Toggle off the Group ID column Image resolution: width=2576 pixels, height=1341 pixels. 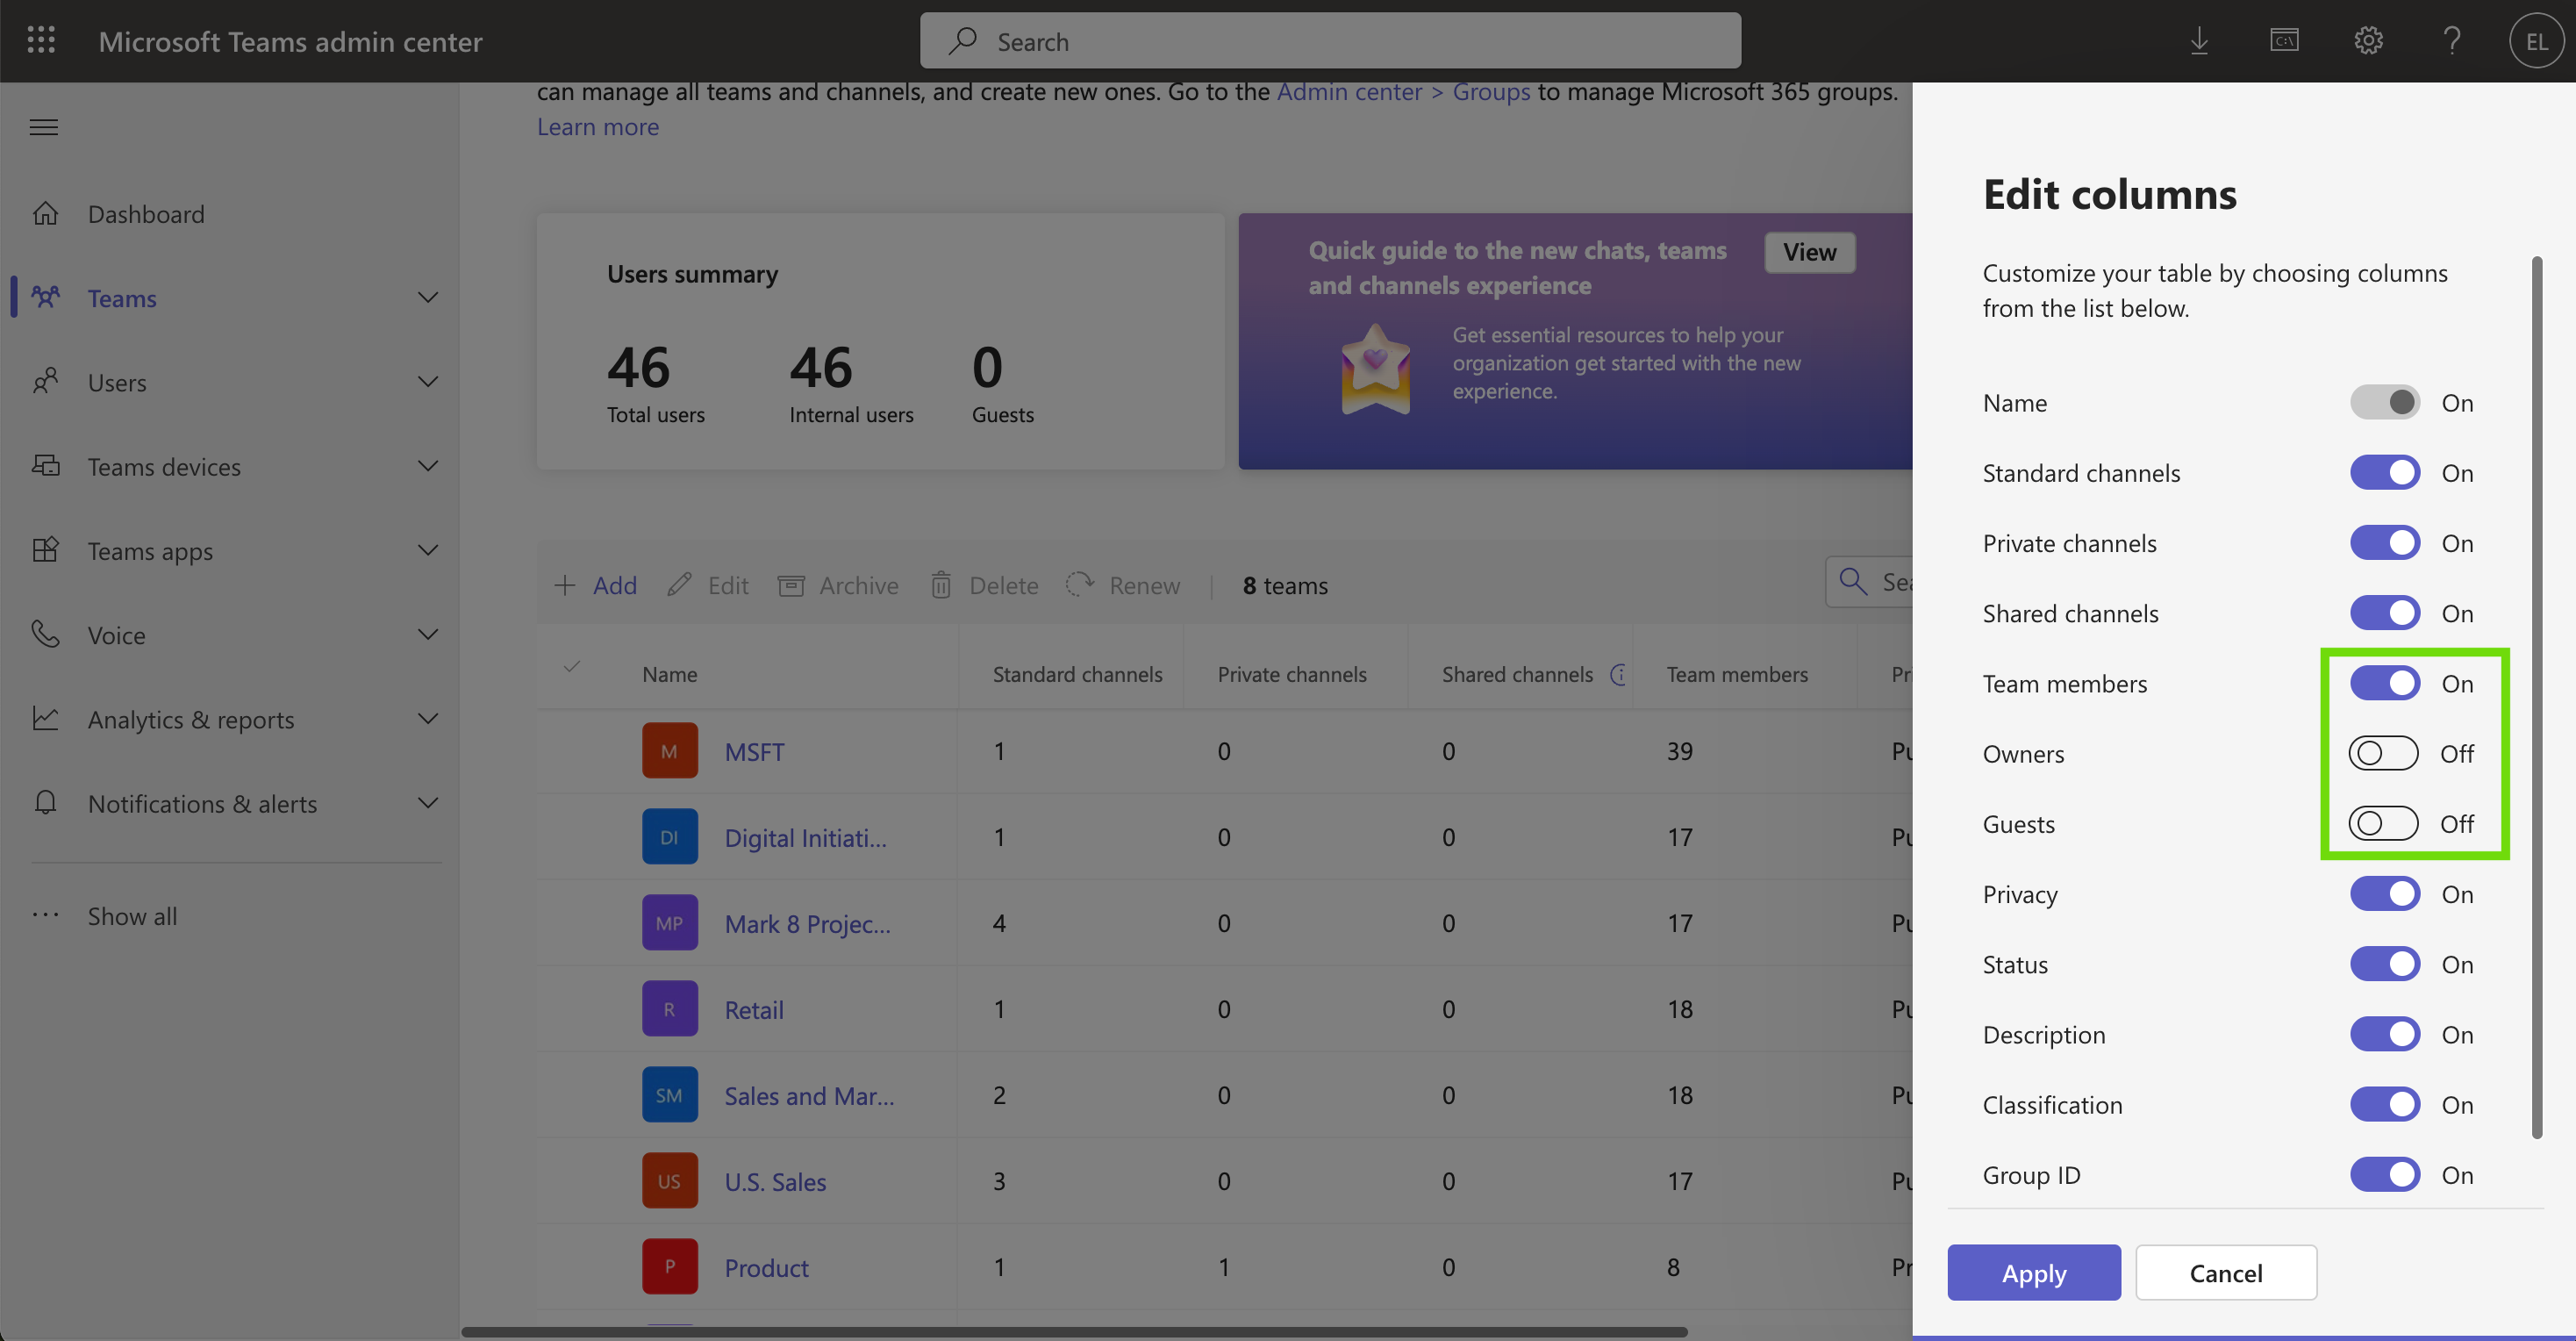(x=2384, y=1174)
